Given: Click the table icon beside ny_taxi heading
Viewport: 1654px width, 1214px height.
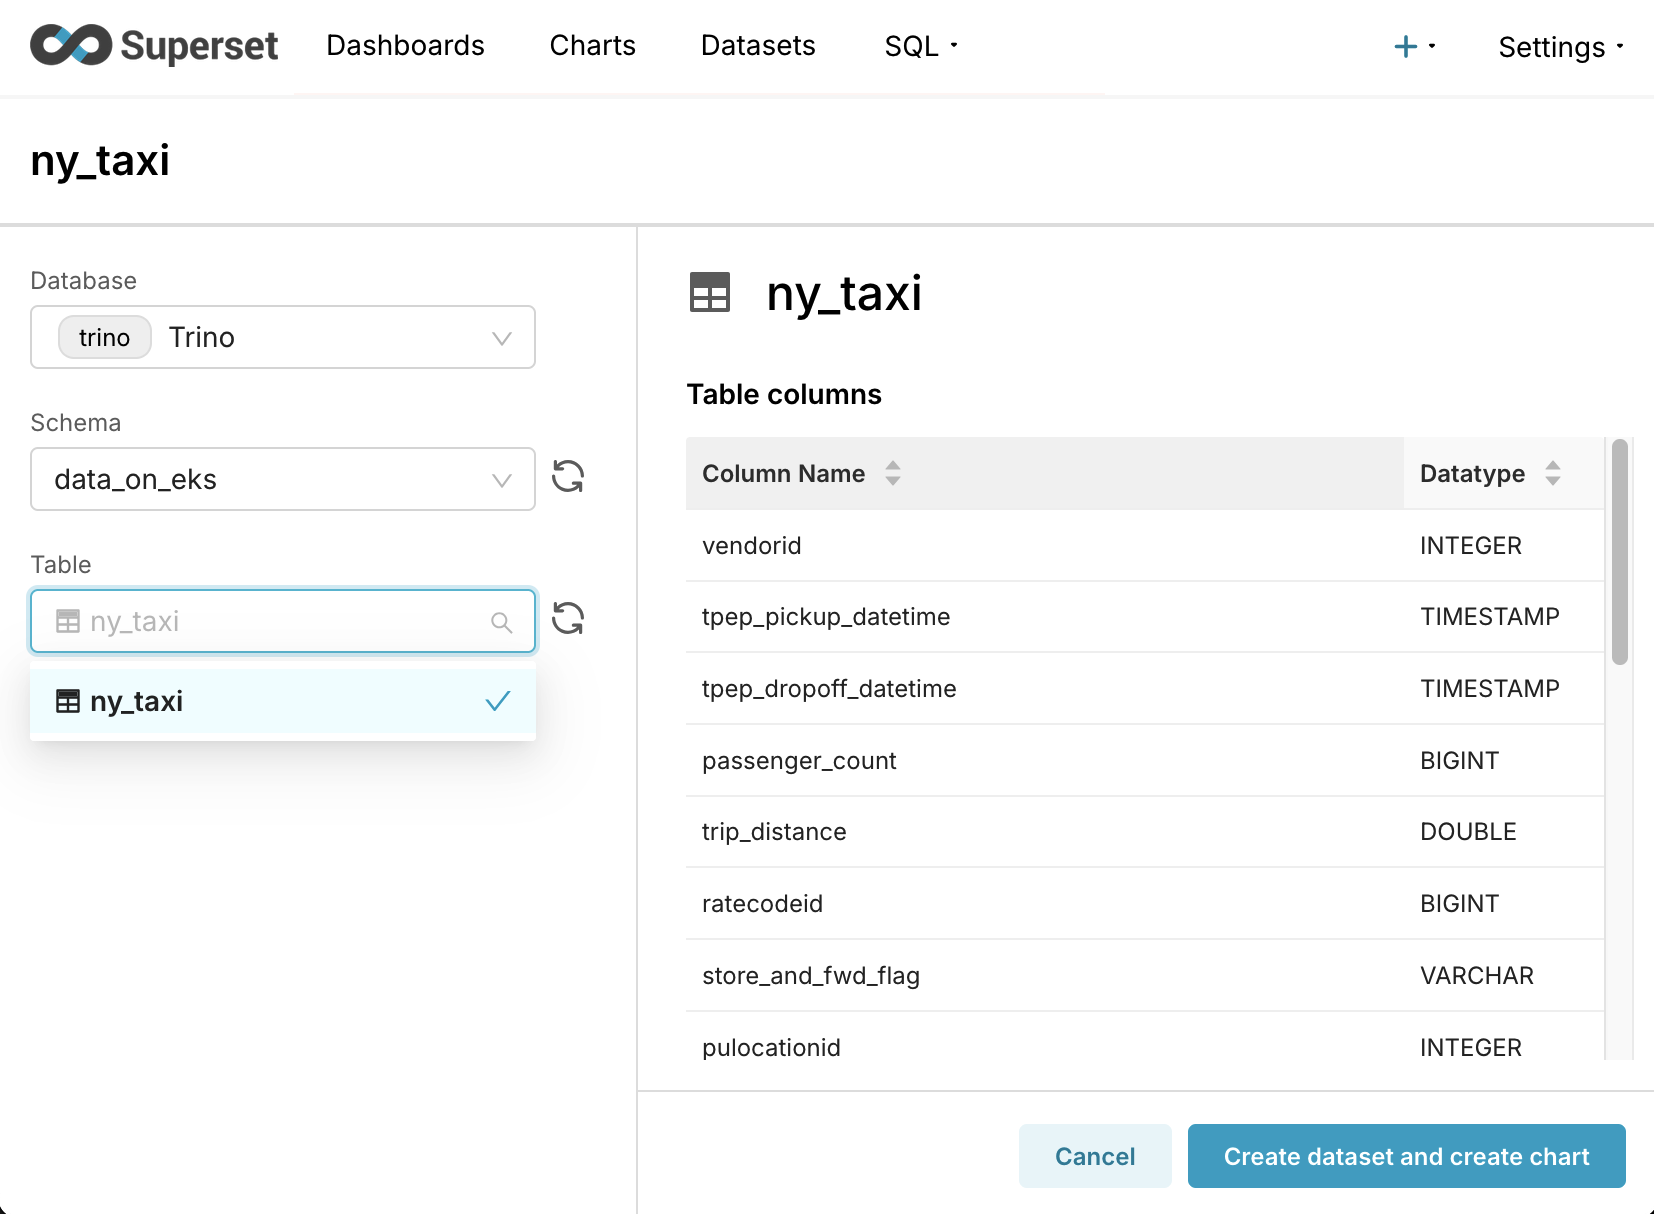Looking at the screenshot, I should (710, 293).
